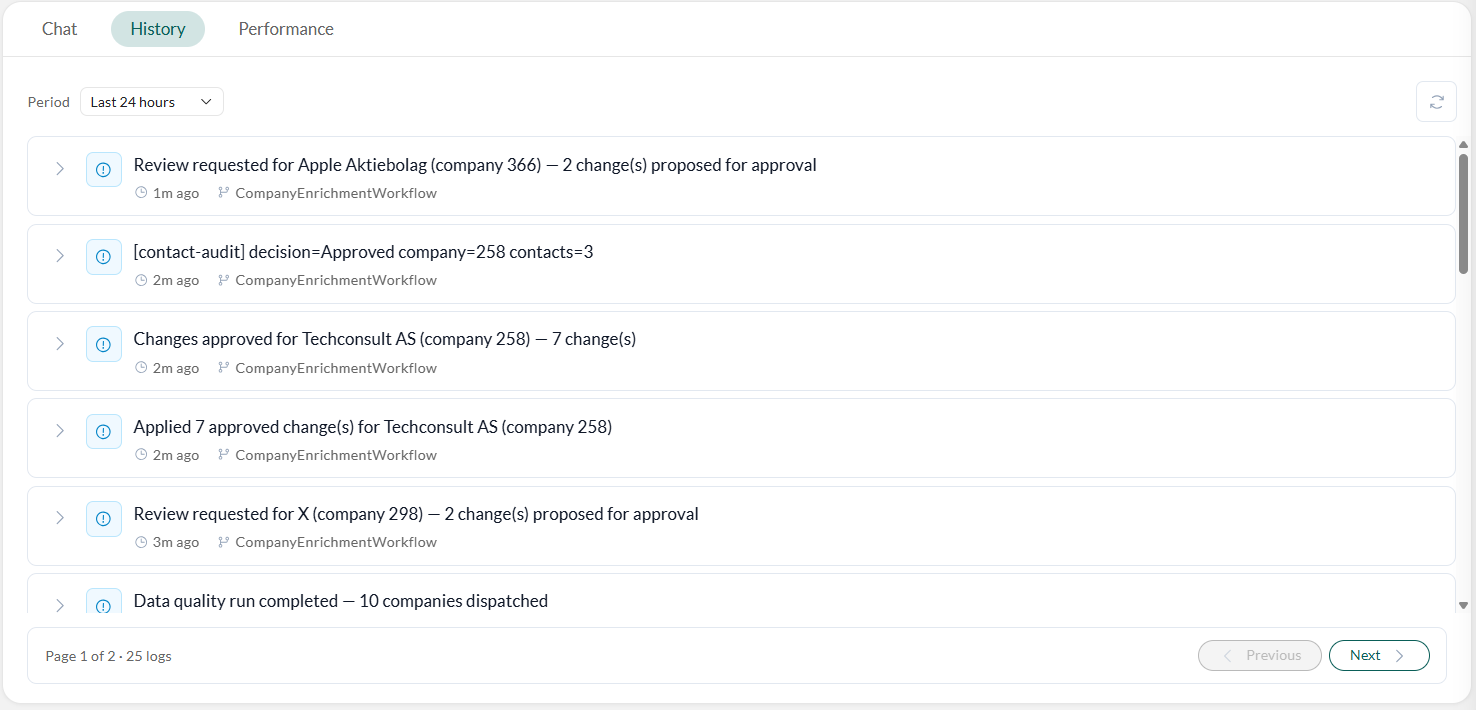
Task: Select the History tab
Action: tap(158, 29)
